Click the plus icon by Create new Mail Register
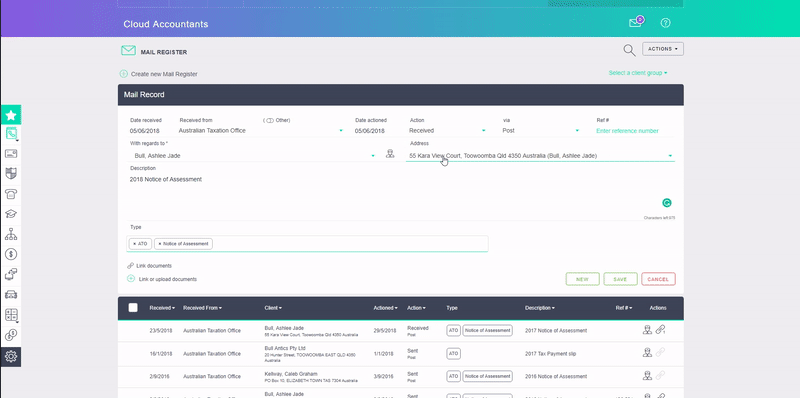The height and width of the screenshot is (398, 800). (123, 74)
